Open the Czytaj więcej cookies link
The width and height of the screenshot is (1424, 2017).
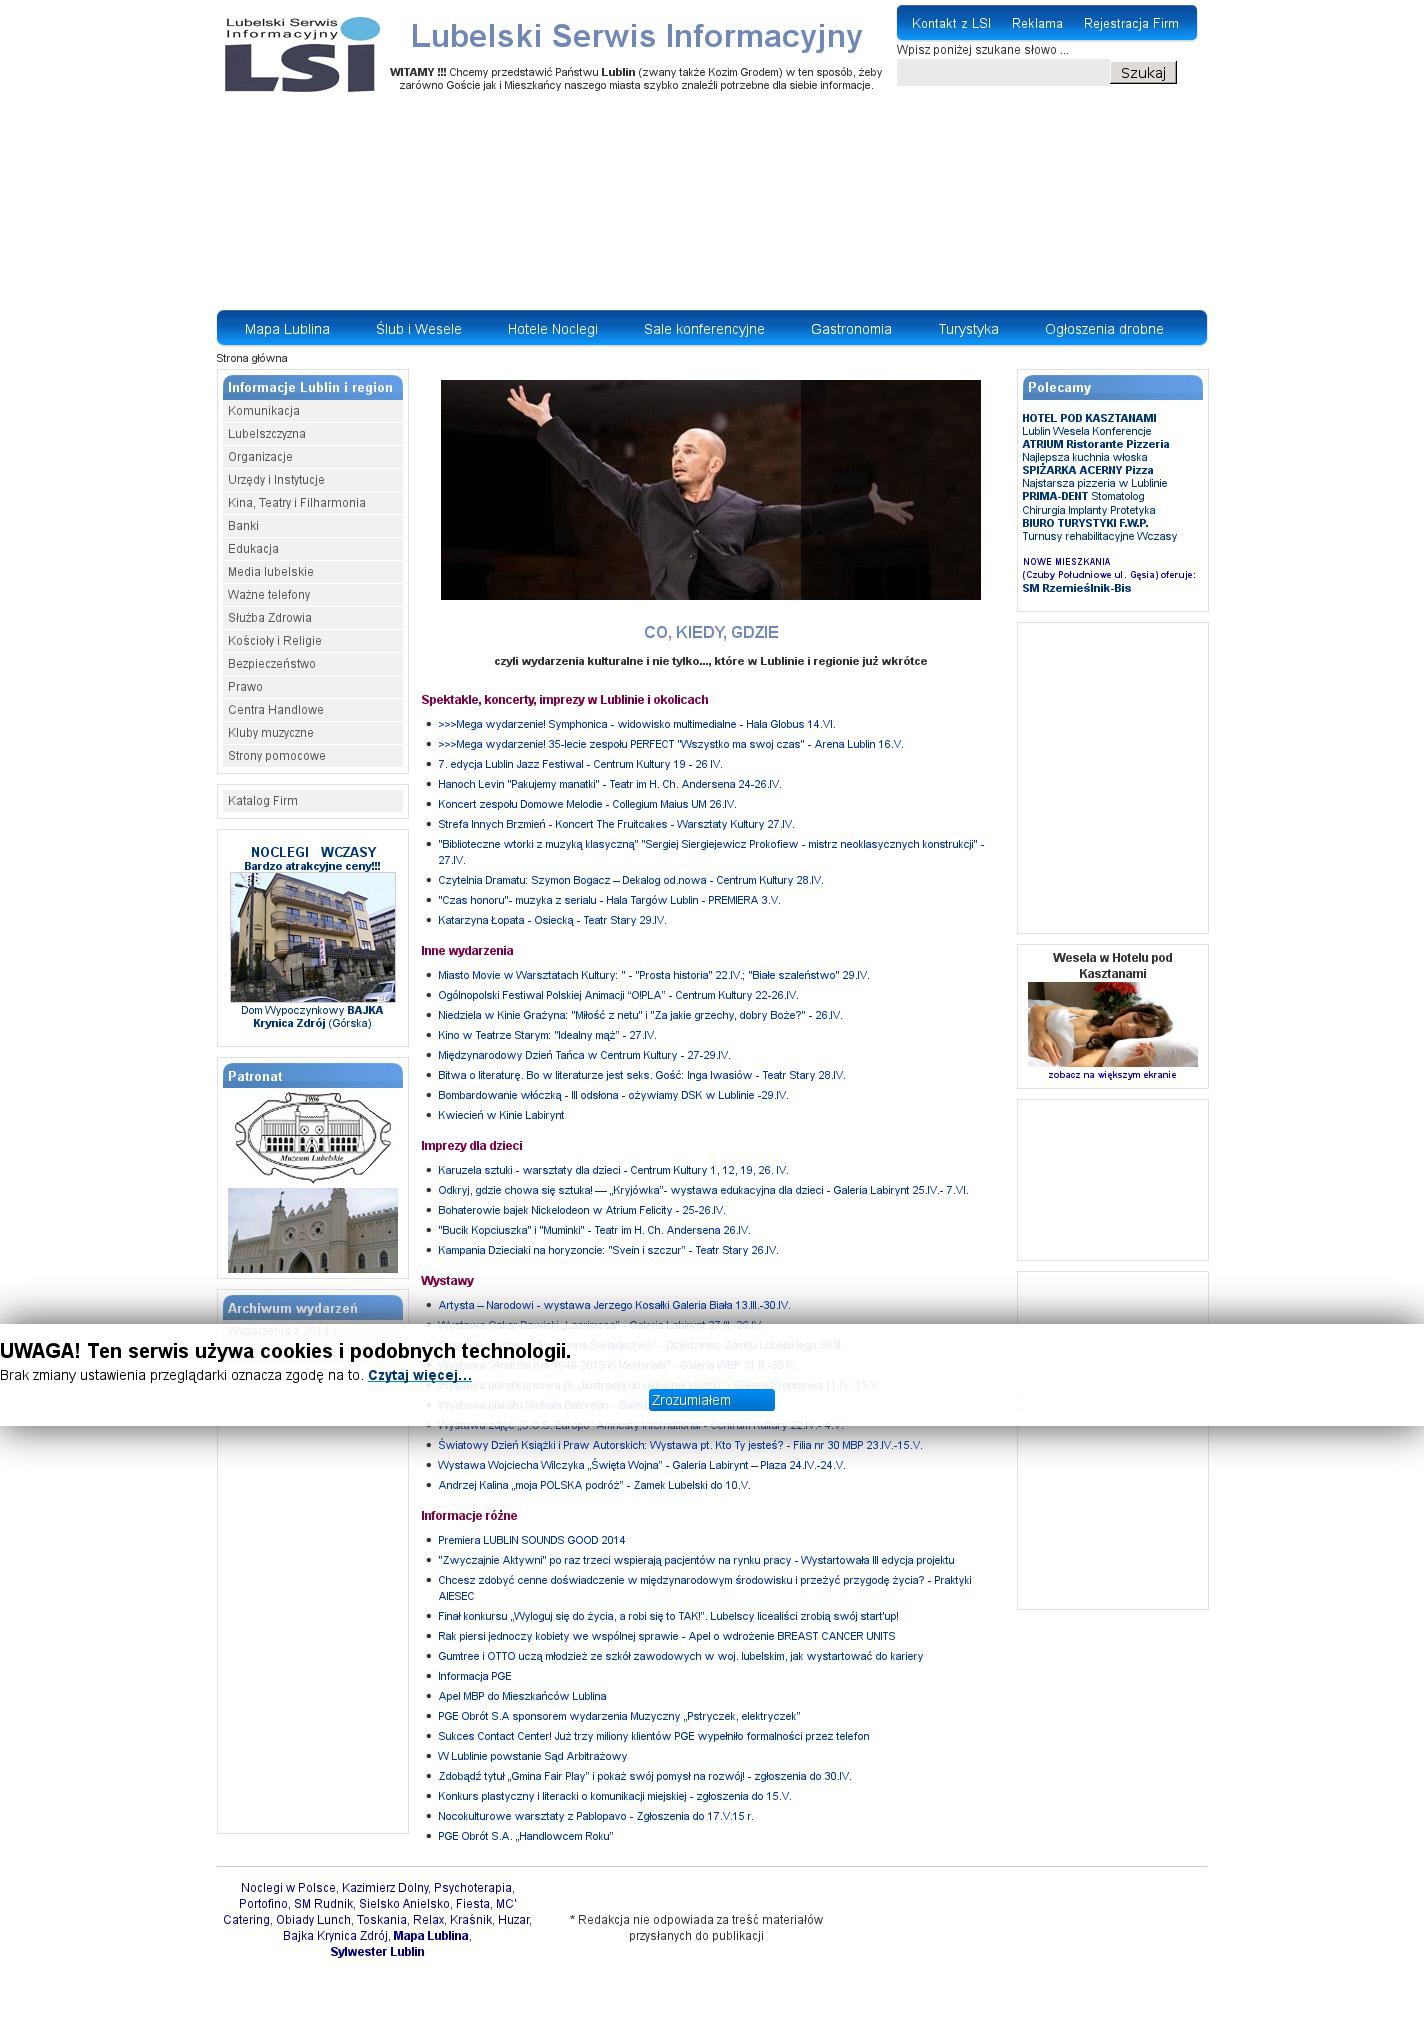click(419, 1375)
